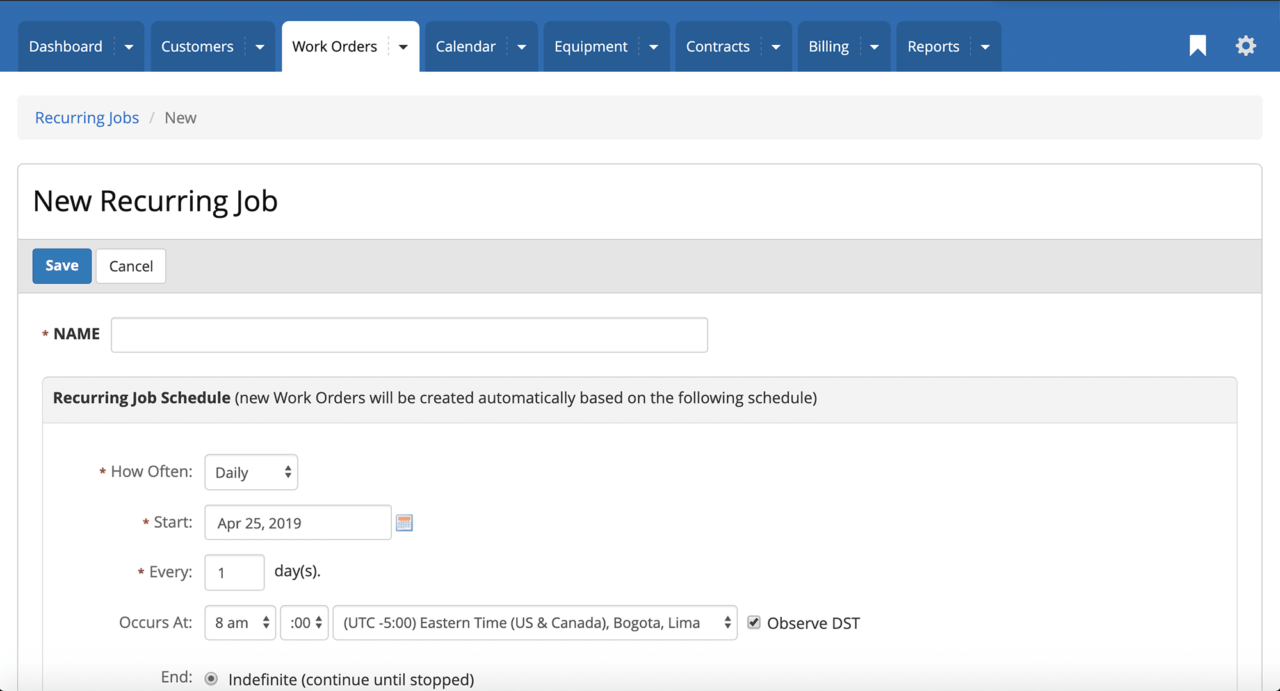Save the new recurring job

(61, 265)
